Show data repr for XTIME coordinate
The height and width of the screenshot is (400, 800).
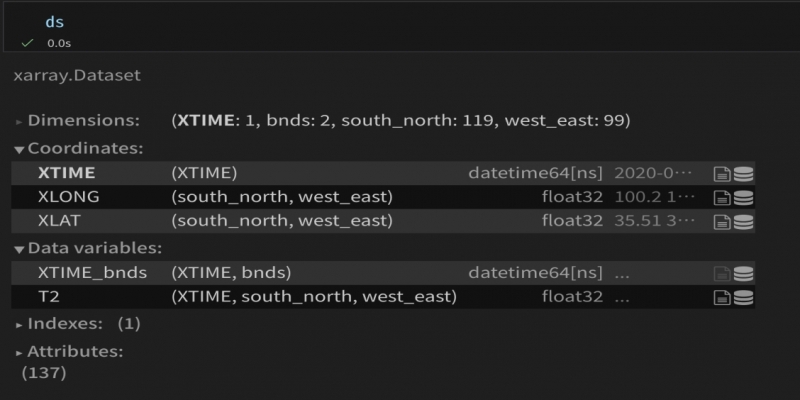click(743, 173)
